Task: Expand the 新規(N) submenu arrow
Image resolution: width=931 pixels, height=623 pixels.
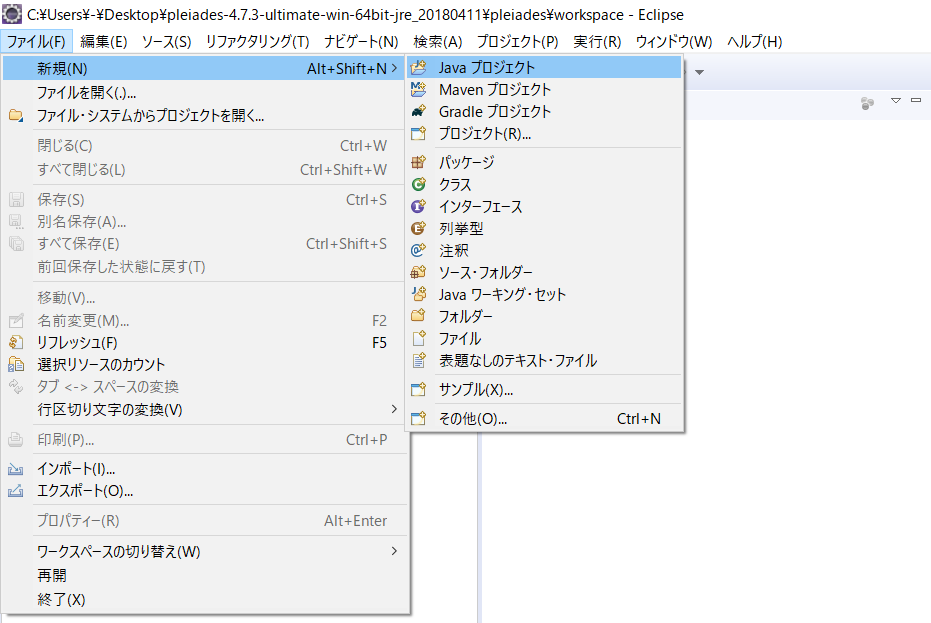Action: pos(394,68)
